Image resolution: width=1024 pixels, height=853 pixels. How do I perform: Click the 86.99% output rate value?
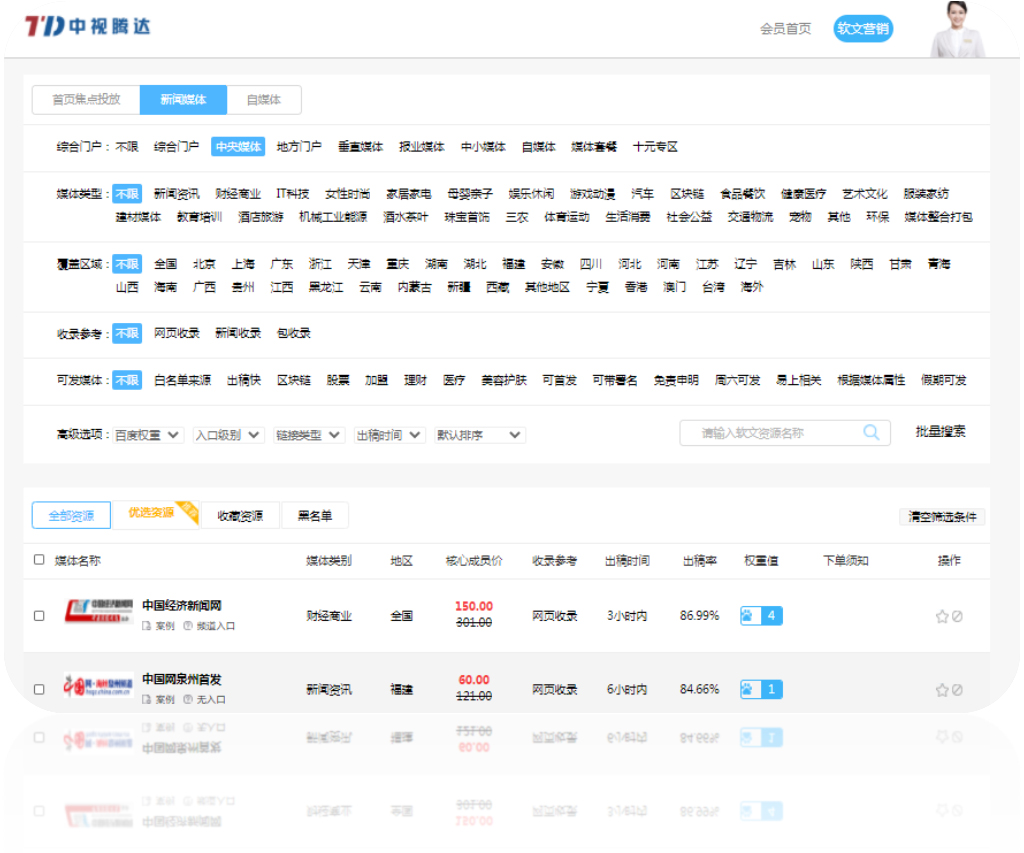click(699, 615)
